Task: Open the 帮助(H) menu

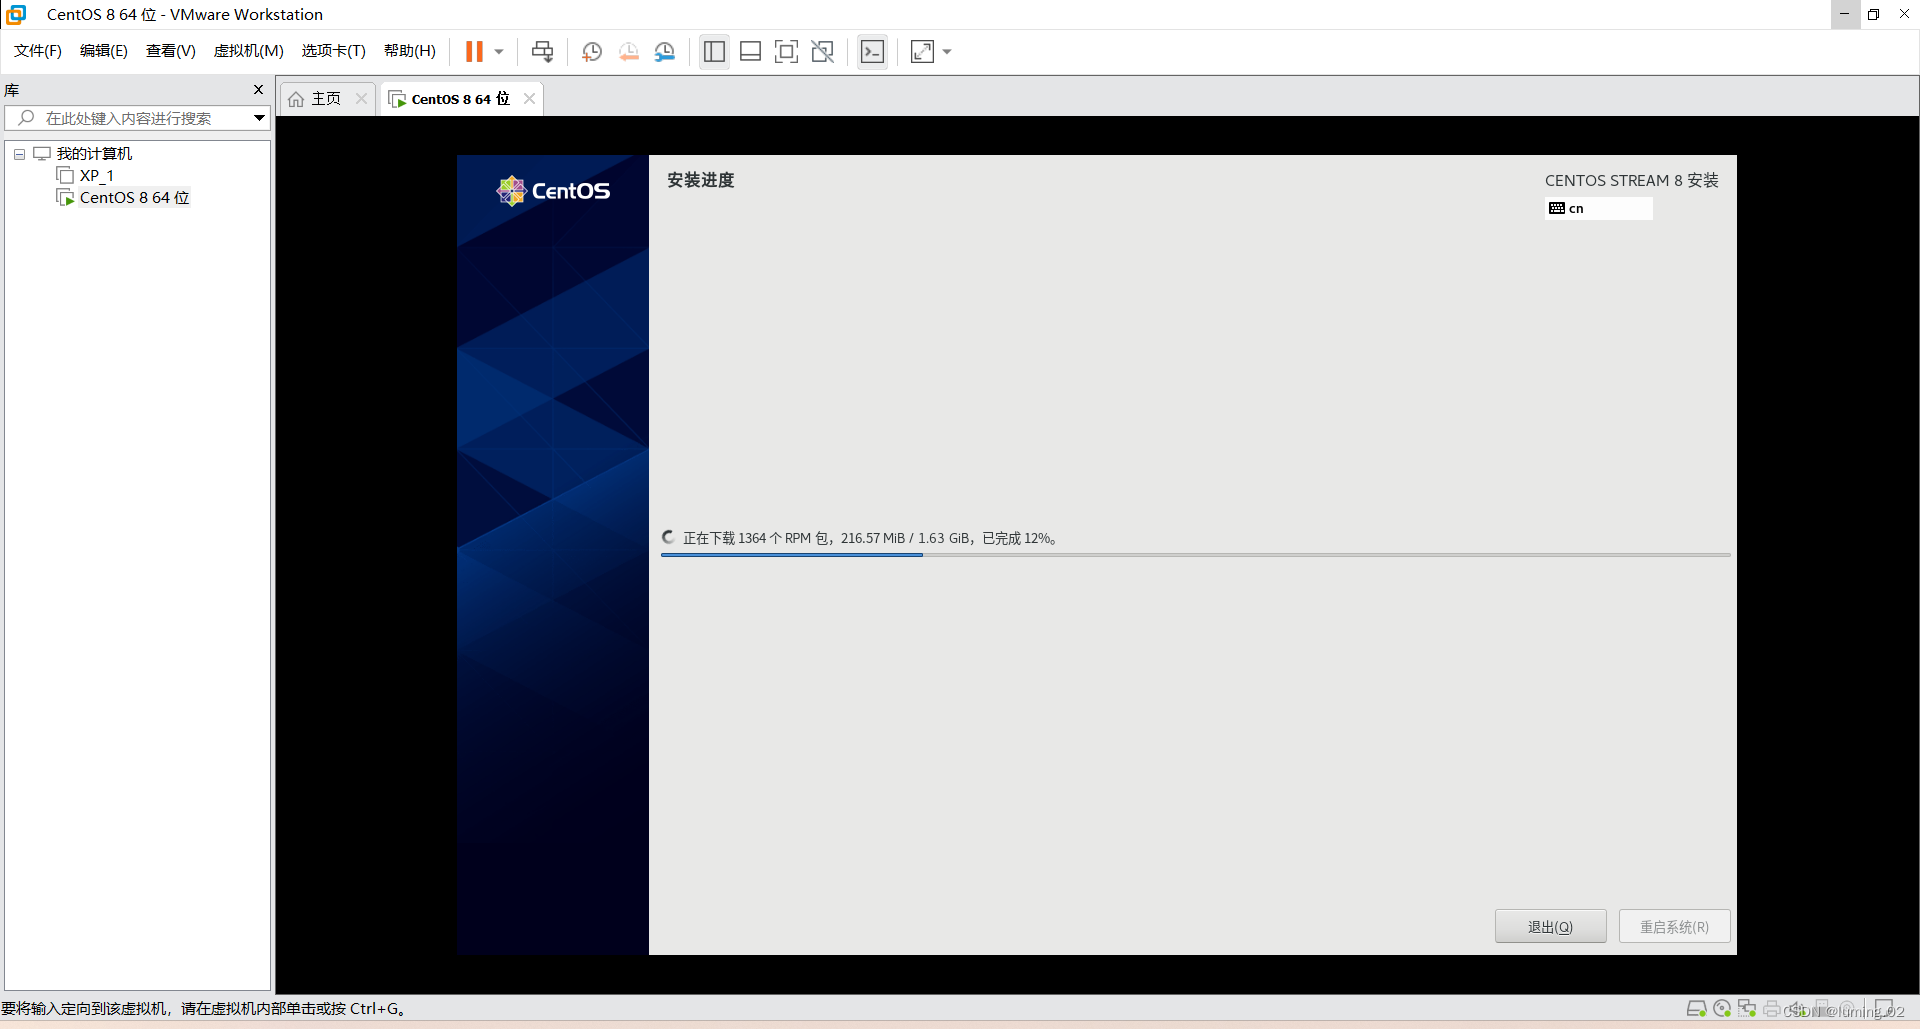Action: tap(409, 51)
